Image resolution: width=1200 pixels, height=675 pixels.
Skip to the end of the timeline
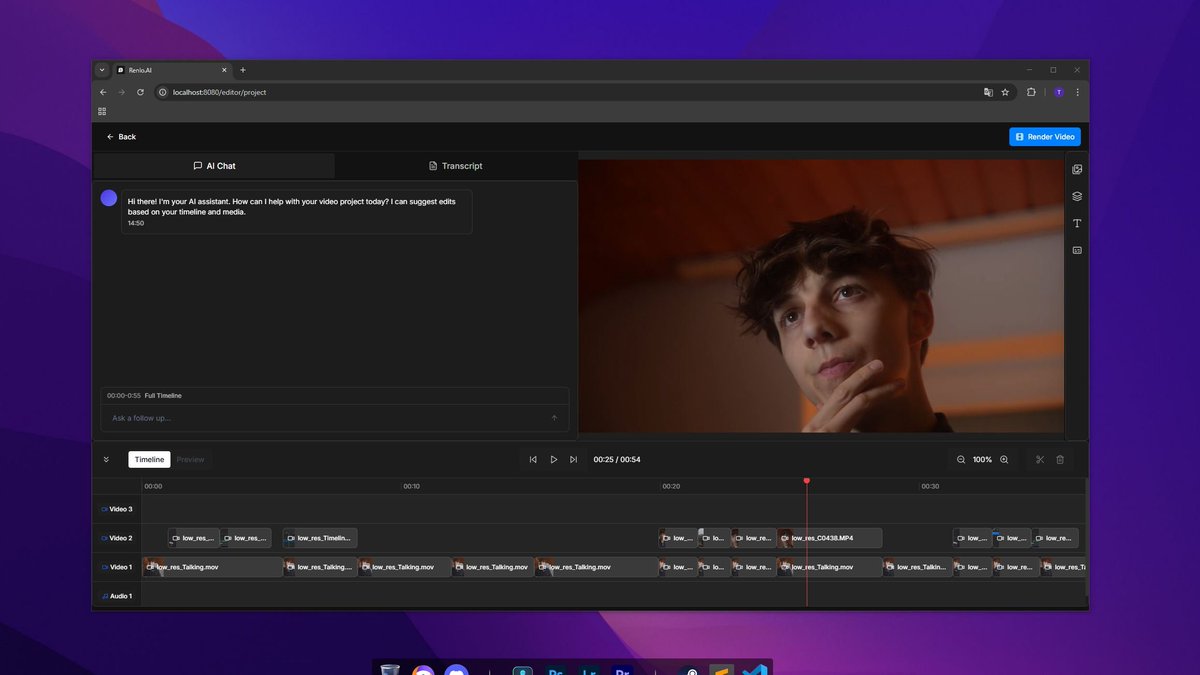pos(573,459)
